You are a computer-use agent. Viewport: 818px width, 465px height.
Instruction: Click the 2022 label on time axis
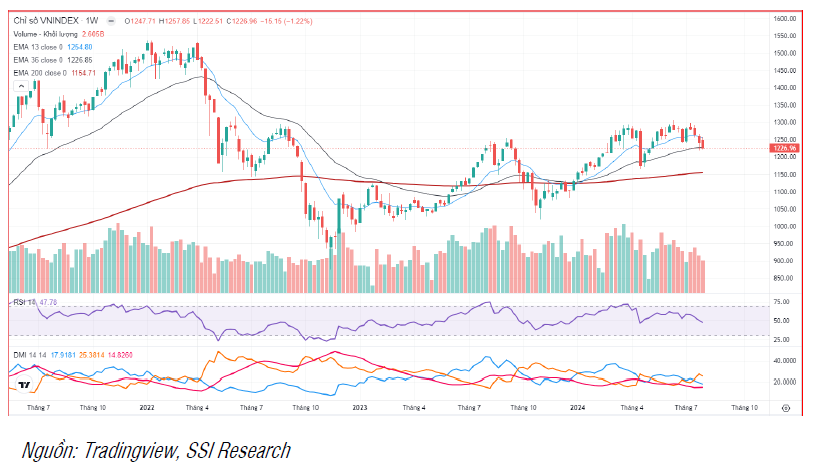point(147,408)
